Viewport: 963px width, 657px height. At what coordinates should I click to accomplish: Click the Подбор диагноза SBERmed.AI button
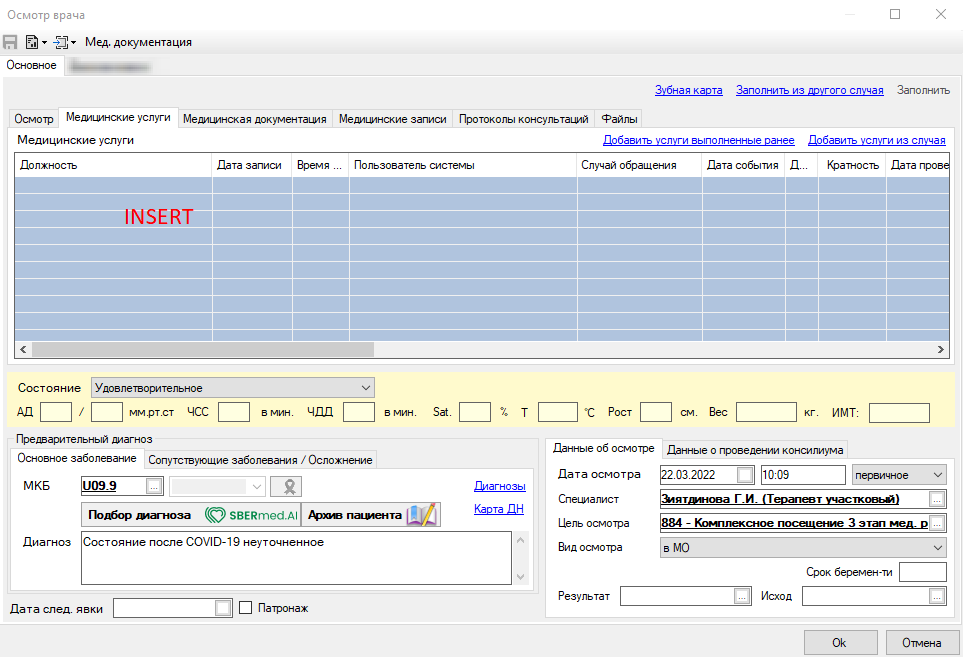point(191,515)
